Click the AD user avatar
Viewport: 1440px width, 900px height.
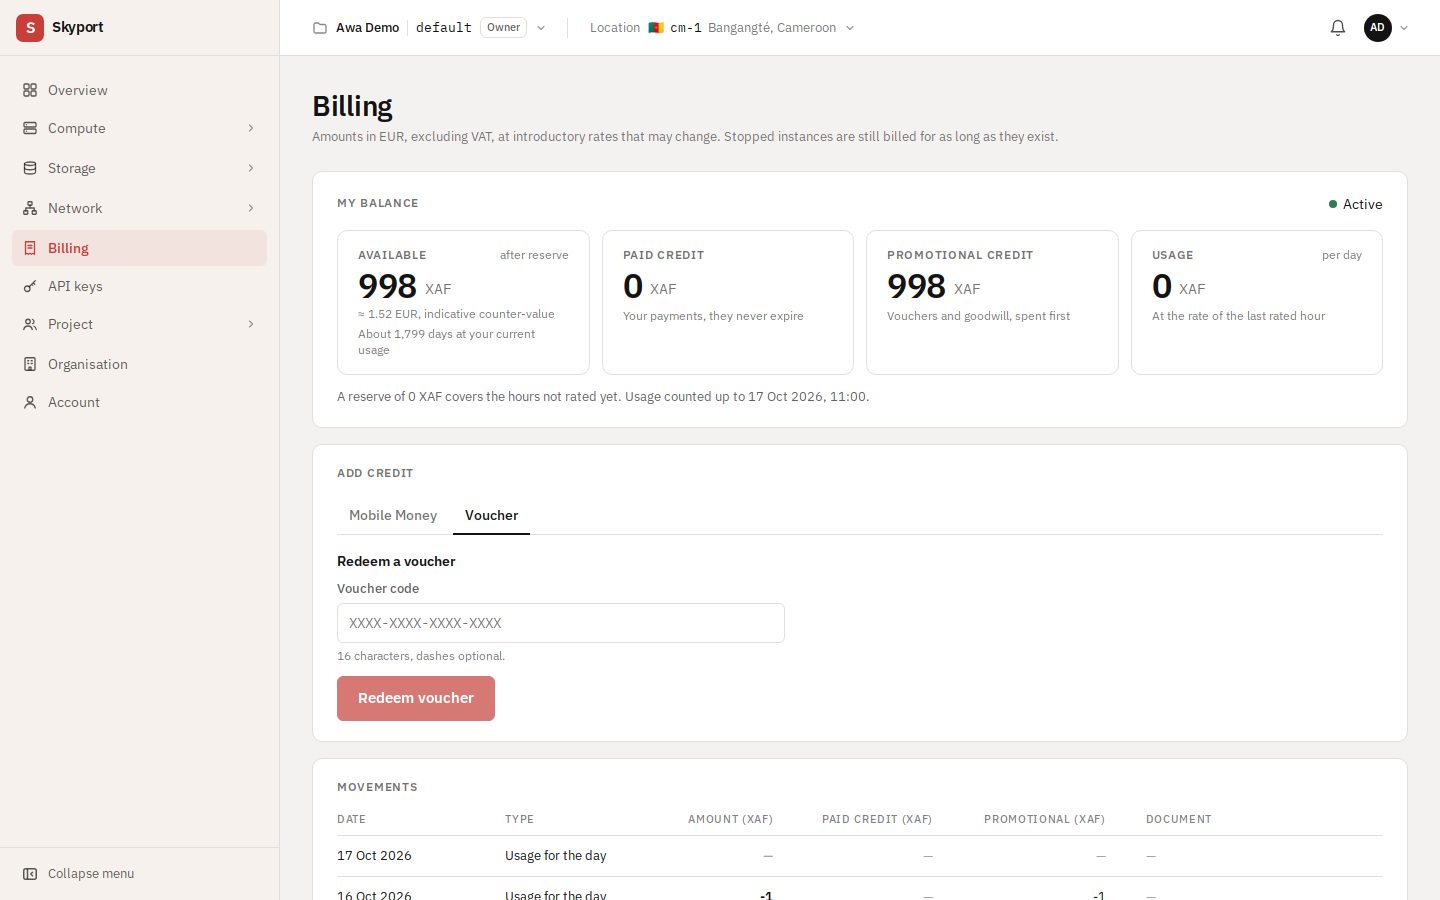click(1378, 28)
